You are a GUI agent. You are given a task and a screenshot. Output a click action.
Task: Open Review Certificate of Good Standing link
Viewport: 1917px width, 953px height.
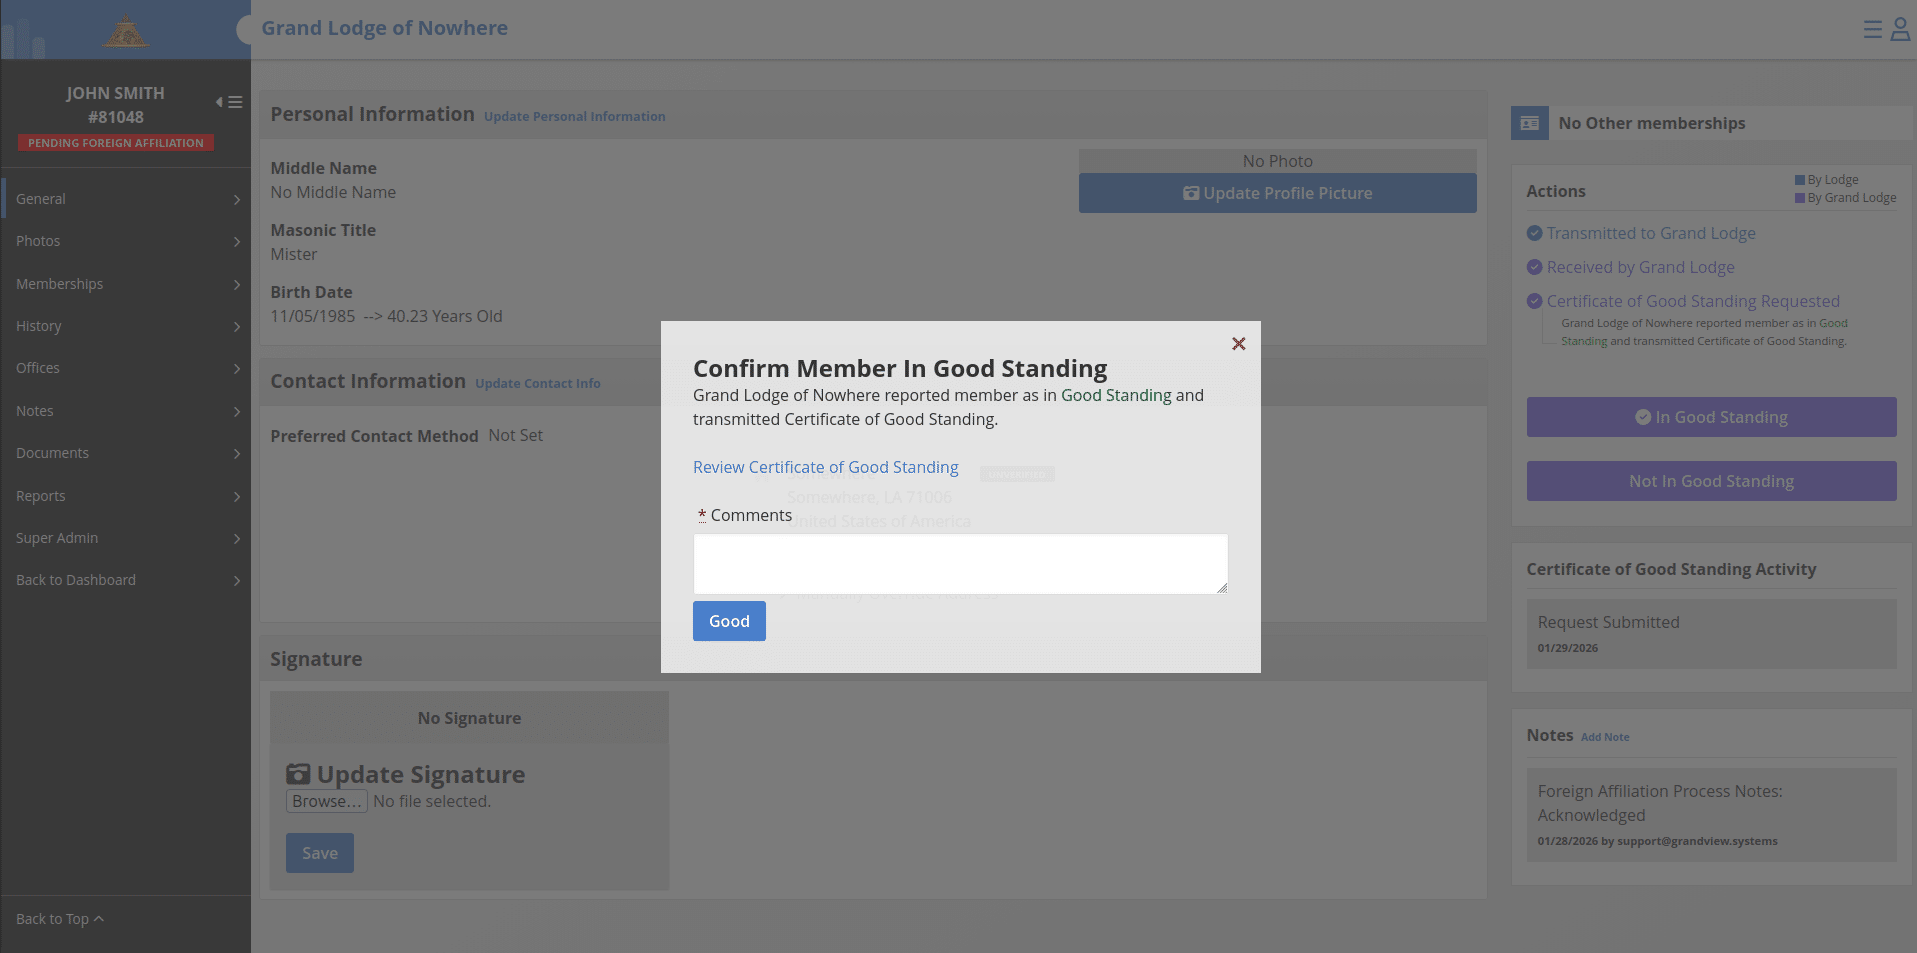point(825,467)
